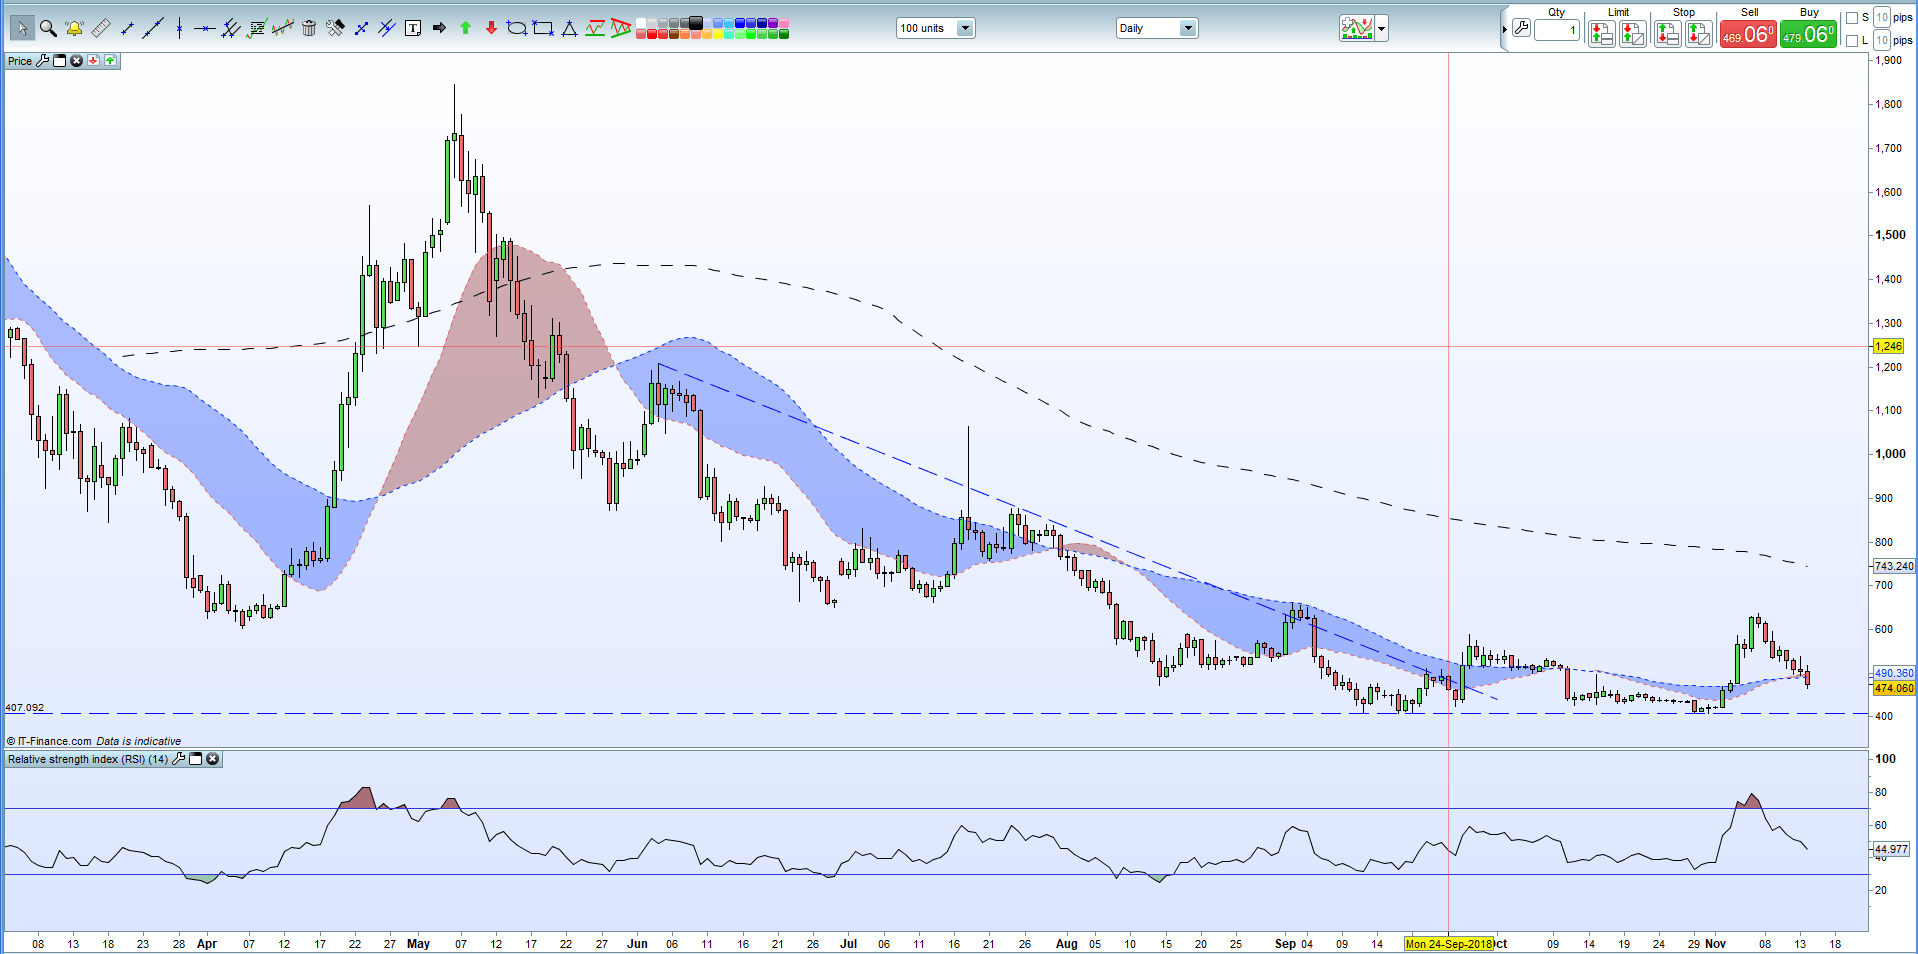Screen dimensions: 1918x954
Task: Click the green Buy price button
Action: 1808,35
